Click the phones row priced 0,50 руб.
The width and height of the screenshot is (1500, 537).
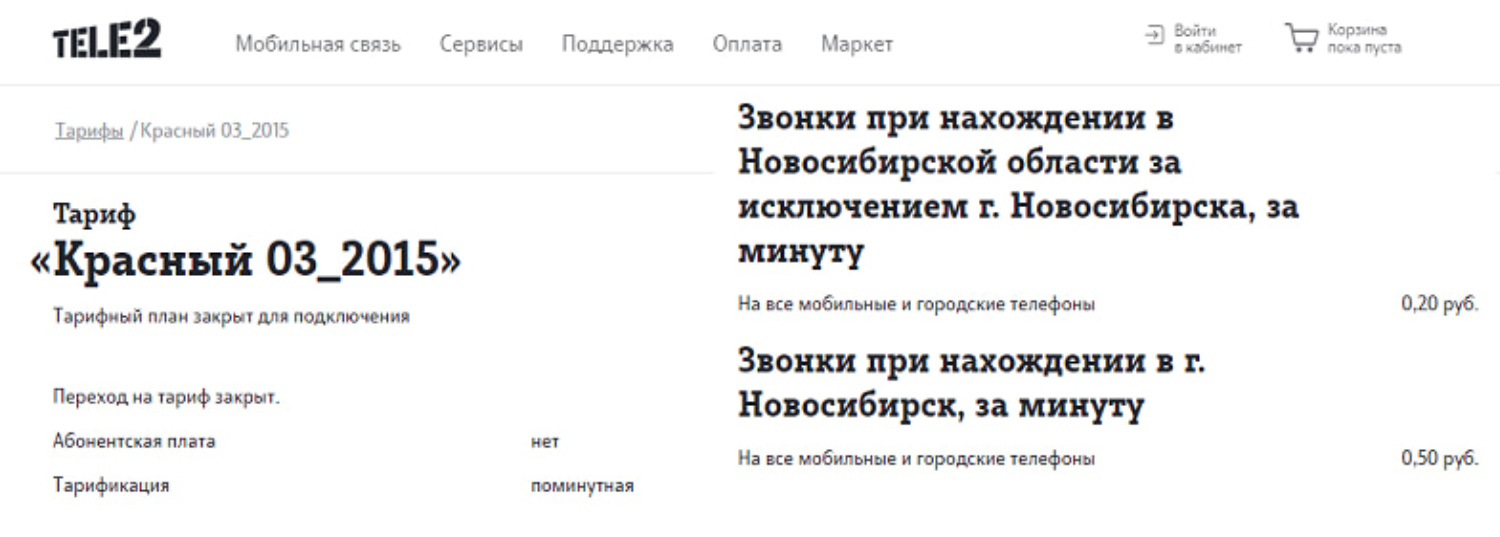coord(1108,459)
